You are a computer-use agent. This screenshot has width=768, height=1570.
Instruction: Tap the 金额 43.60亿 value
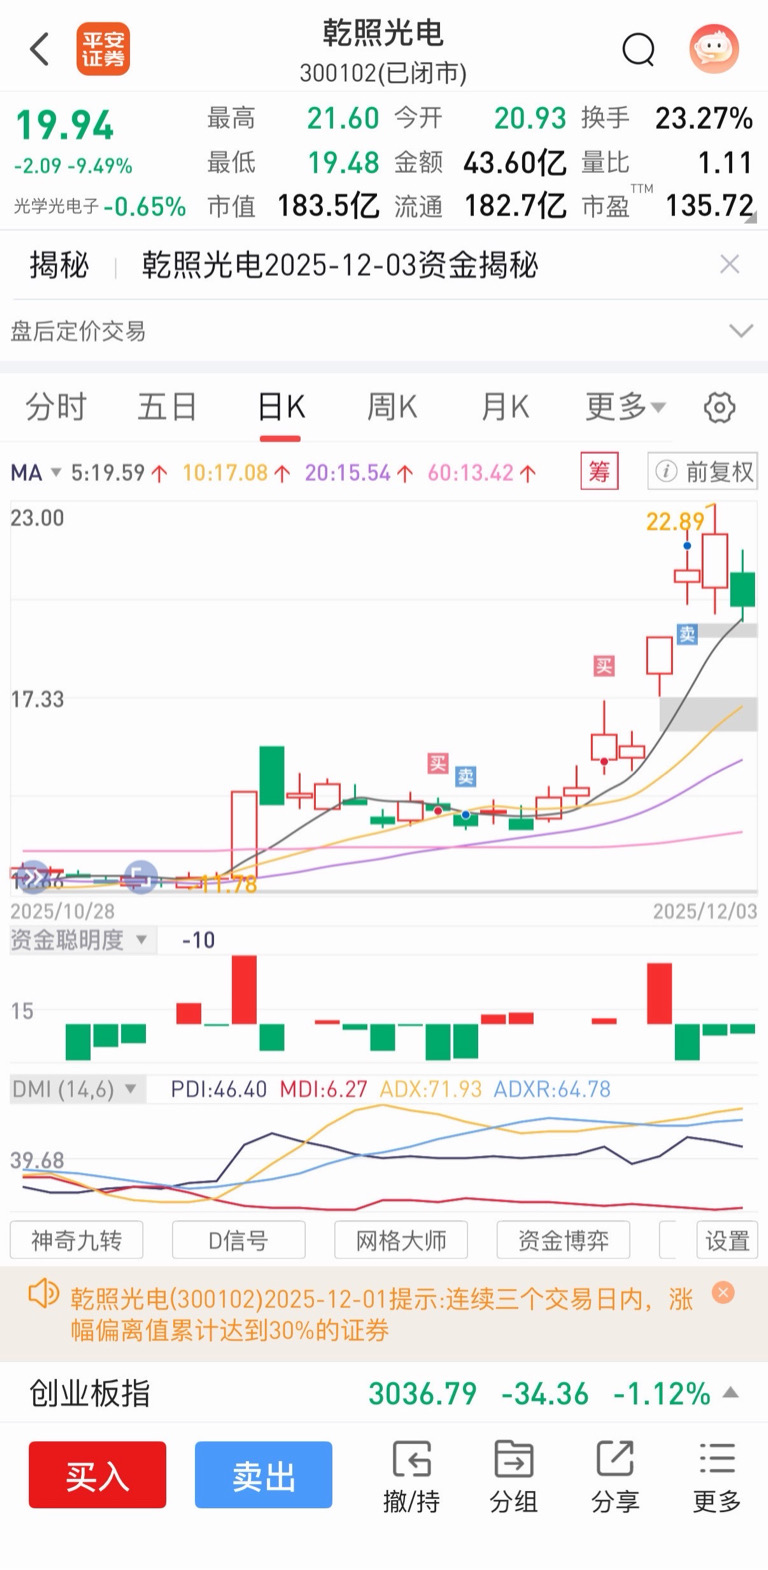pos(515,162)
